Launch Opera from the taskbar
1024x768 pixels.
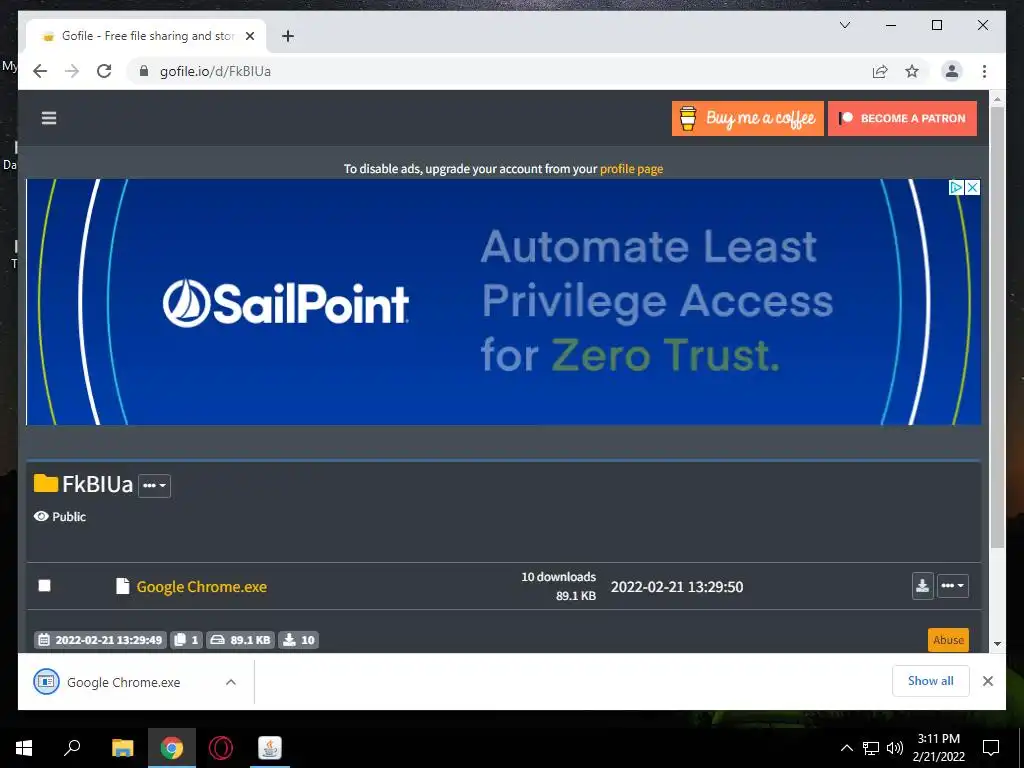click(x=221, y=748)
